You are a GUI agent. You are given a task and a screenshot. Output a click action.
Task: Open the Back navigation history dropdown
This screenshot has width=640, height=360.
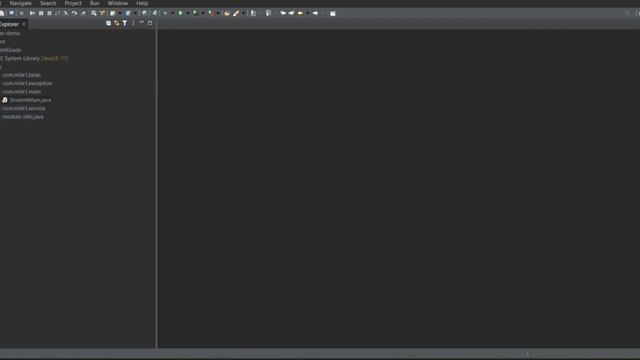308,13
